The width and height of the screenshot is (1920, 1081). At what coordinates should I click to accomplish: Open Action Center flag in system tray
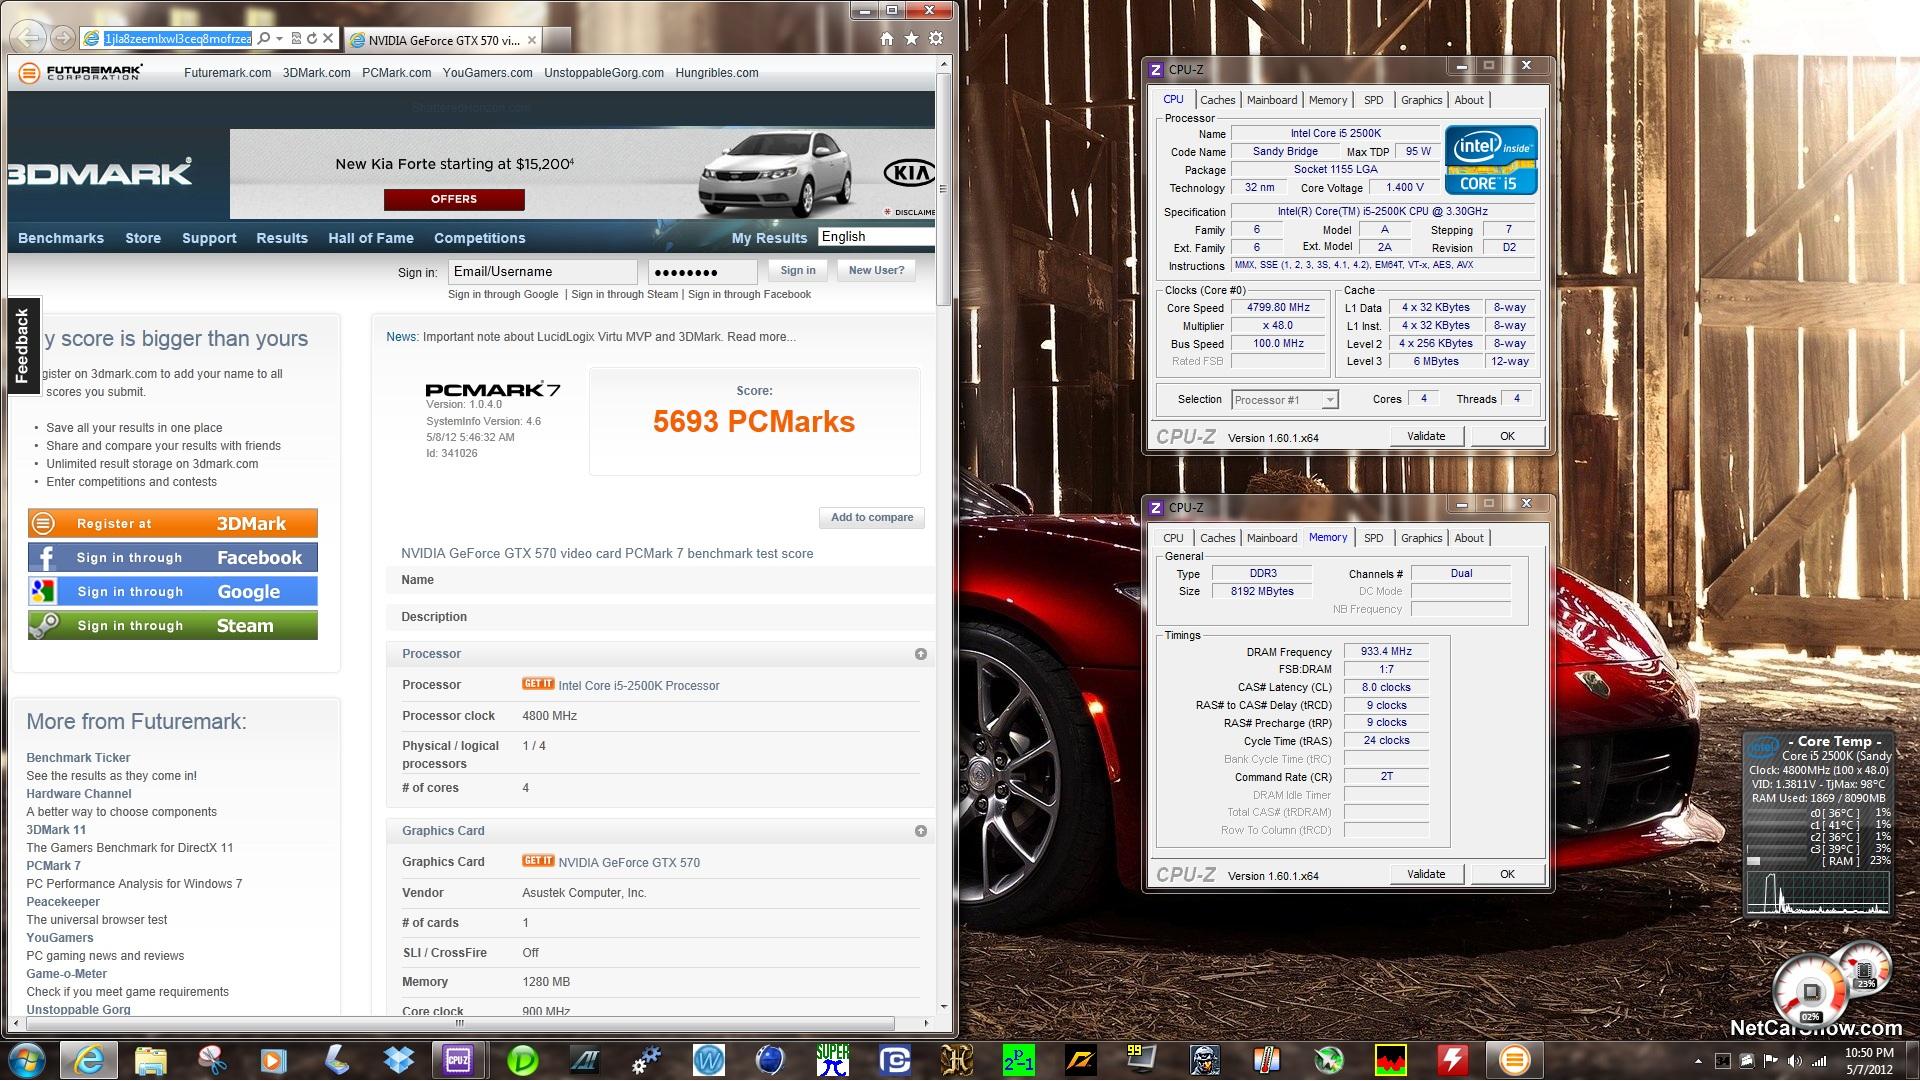coord(1771,1061)
